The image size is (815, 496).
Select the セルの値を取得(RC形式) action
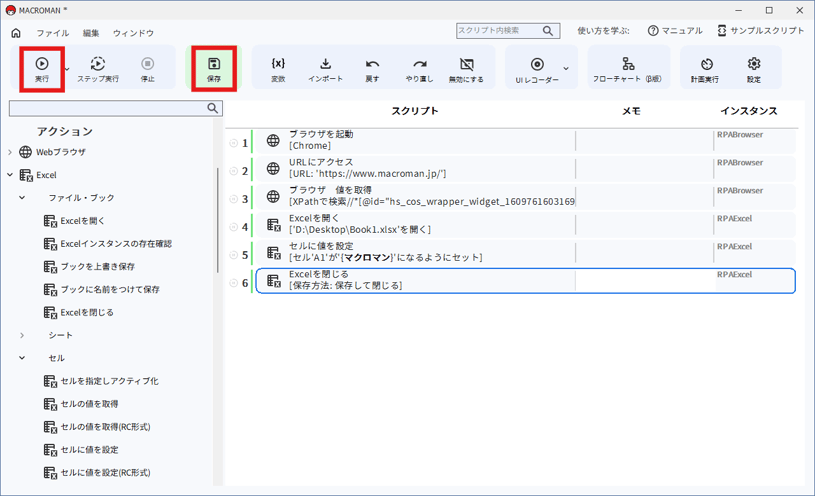[x=97, y=427]
